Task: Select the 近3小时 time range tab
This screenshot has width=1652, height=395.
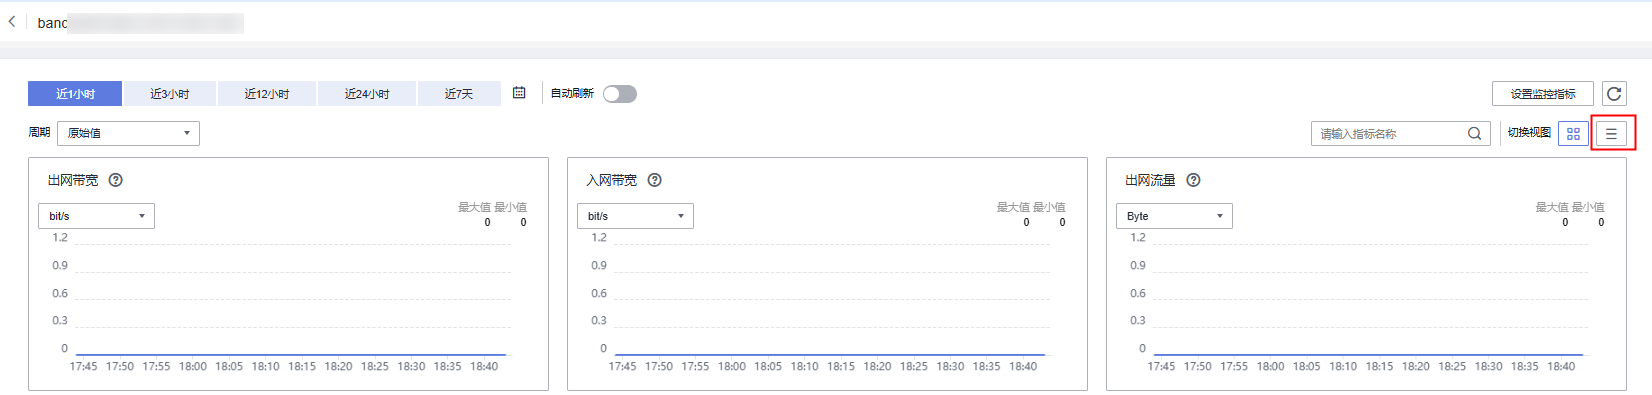Action: point(169,94)
